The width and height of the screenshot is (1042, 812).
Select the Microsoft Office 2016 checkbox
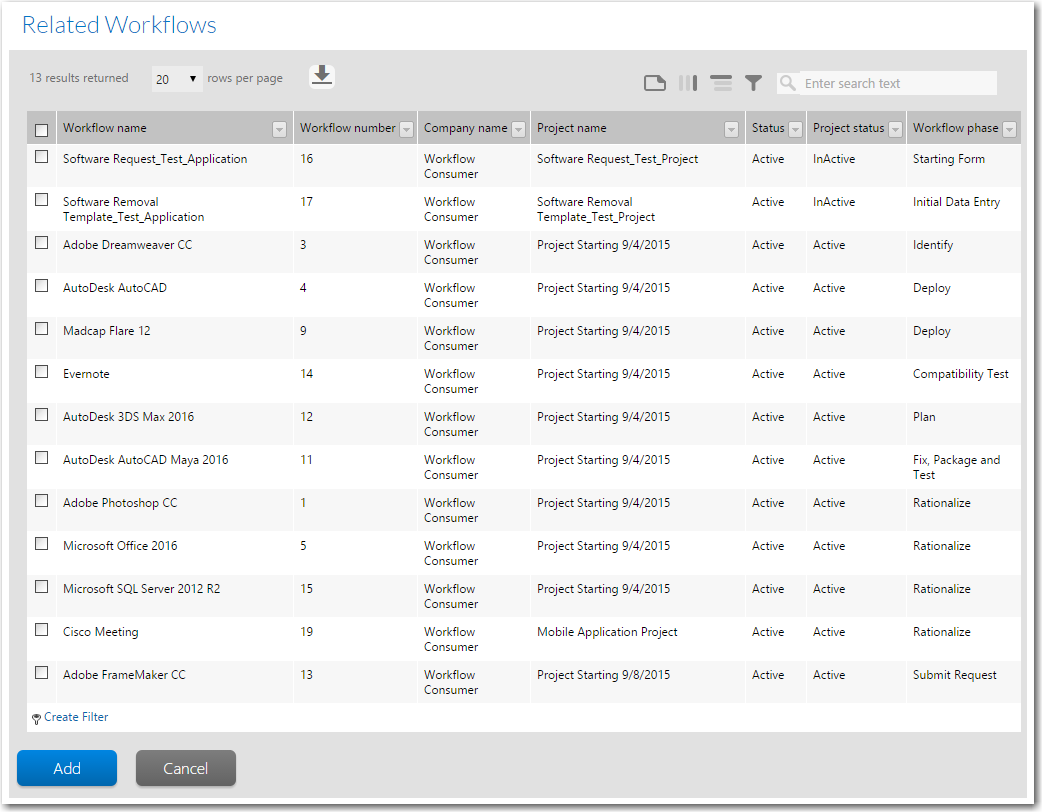[x=41, y=544]
